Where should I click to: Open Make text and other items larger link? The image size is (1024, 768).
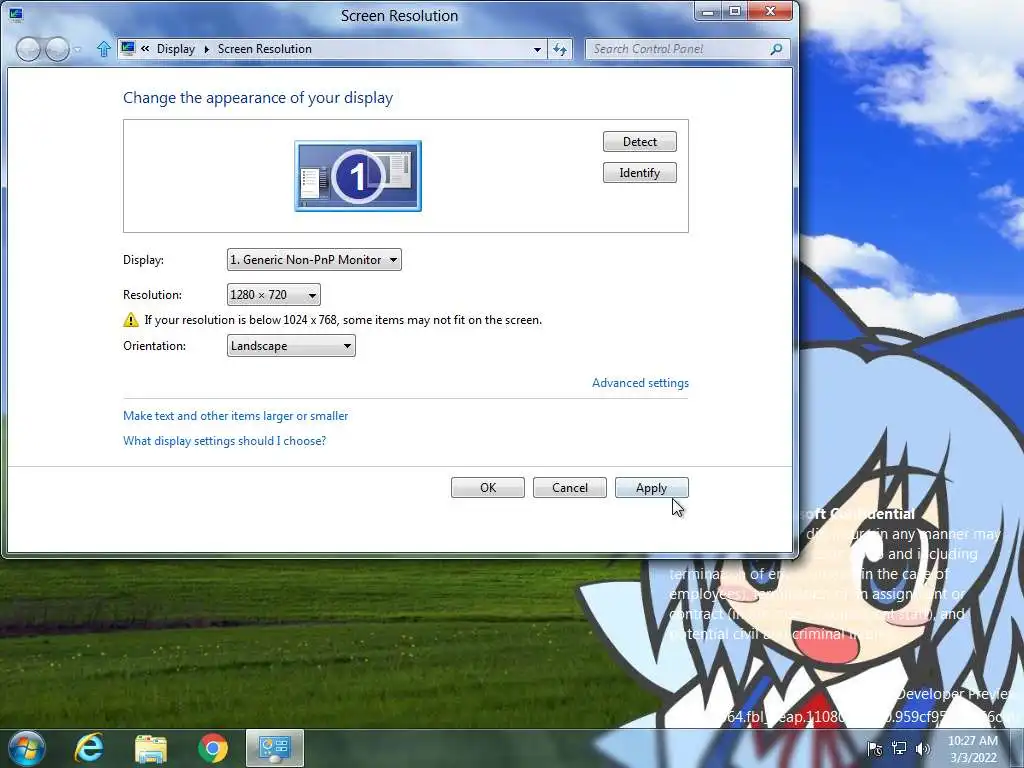235,416
